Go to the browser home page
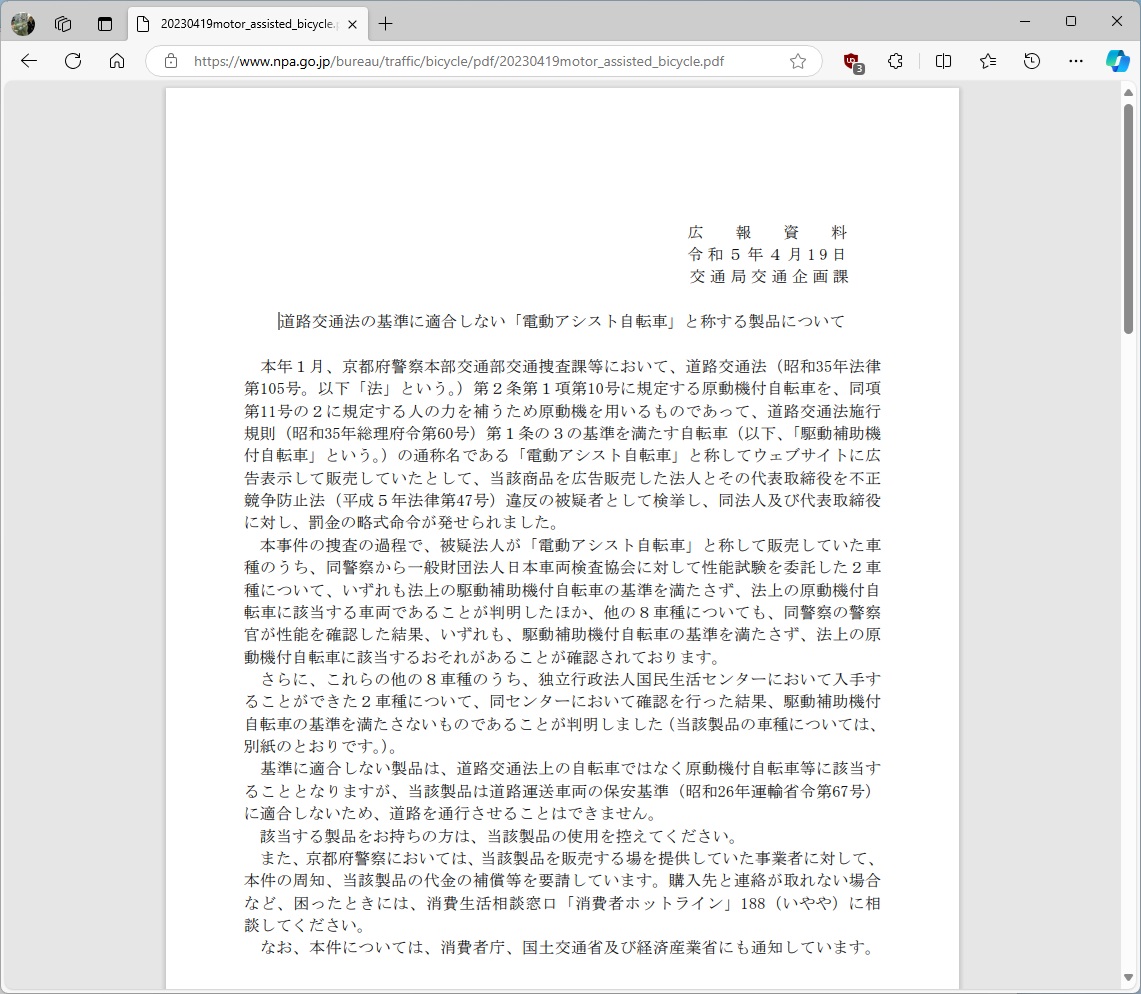Image resolution: width=1141 pixels, height=994 pixels. point(116,61)
